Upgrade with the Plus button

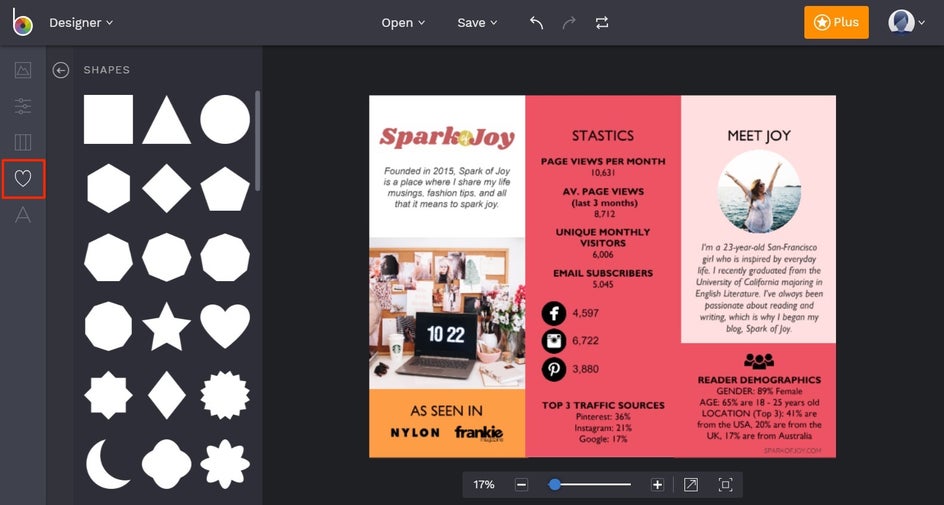pyautogui.click(x=836, y=22)
